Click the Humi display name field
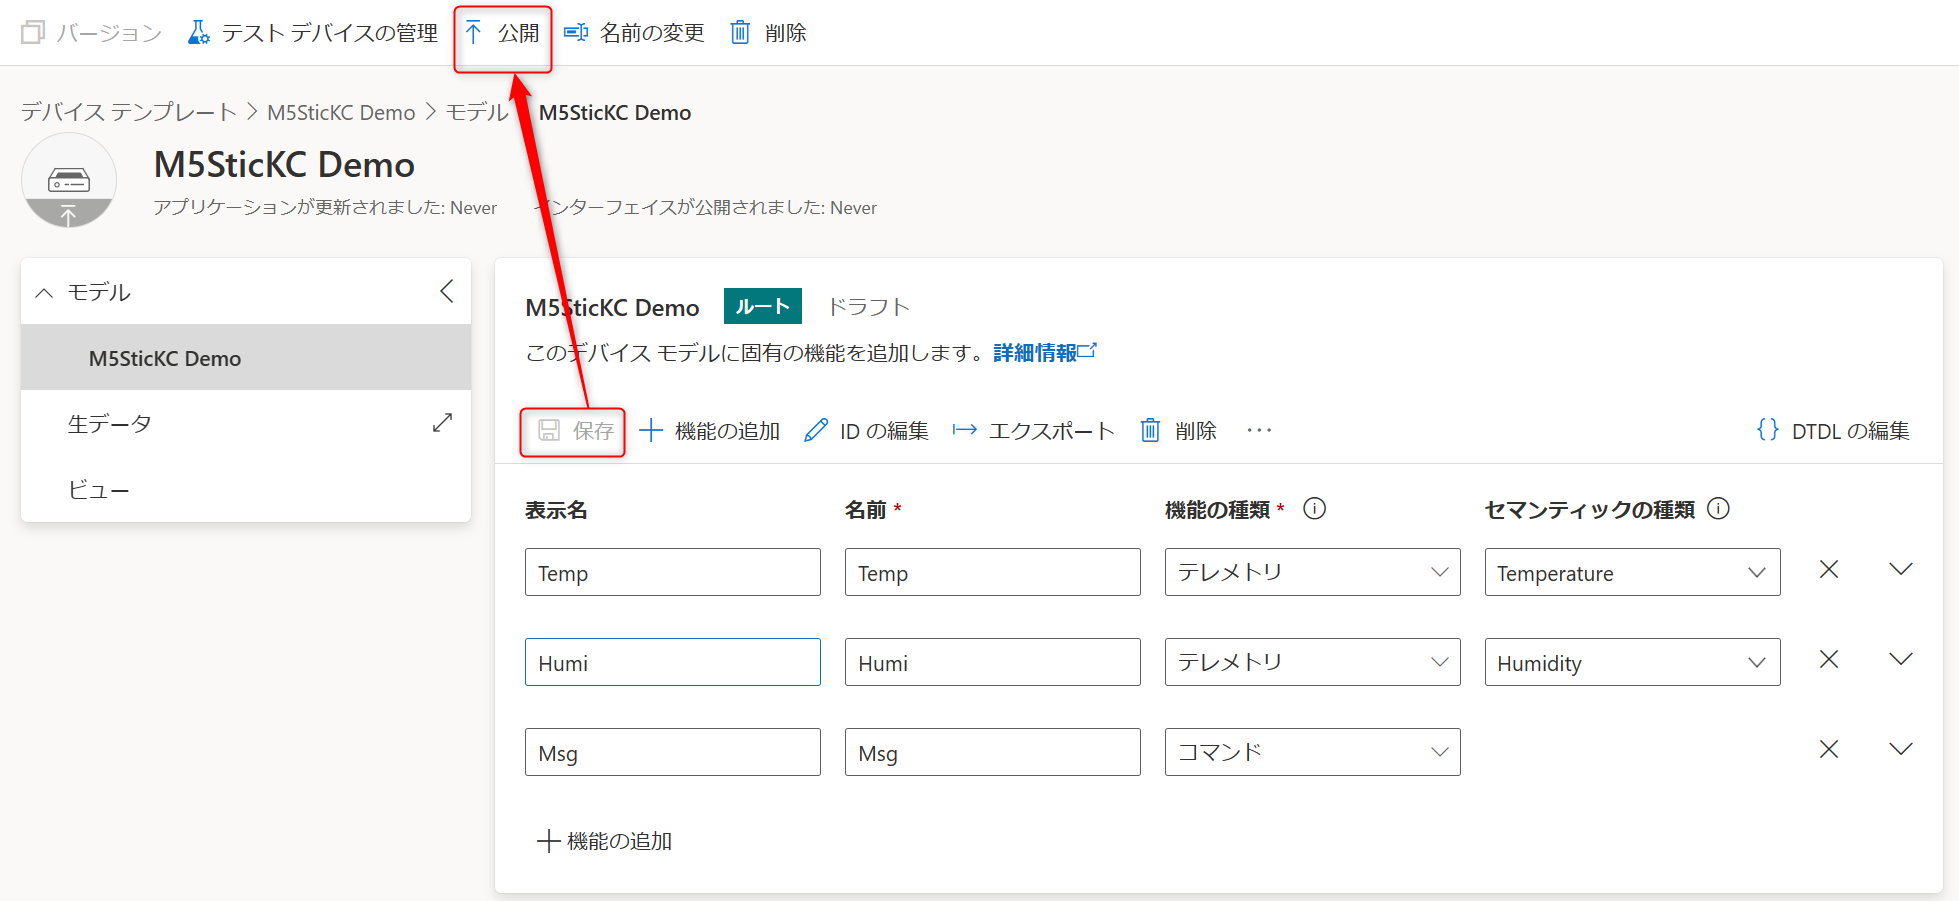 coord(673,662)
